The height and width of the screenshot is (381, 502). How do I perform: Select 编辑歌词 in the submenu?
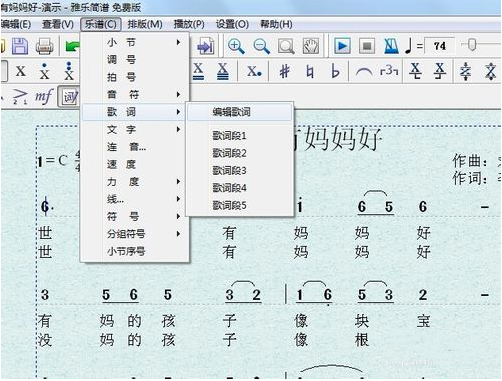point(240,112)
